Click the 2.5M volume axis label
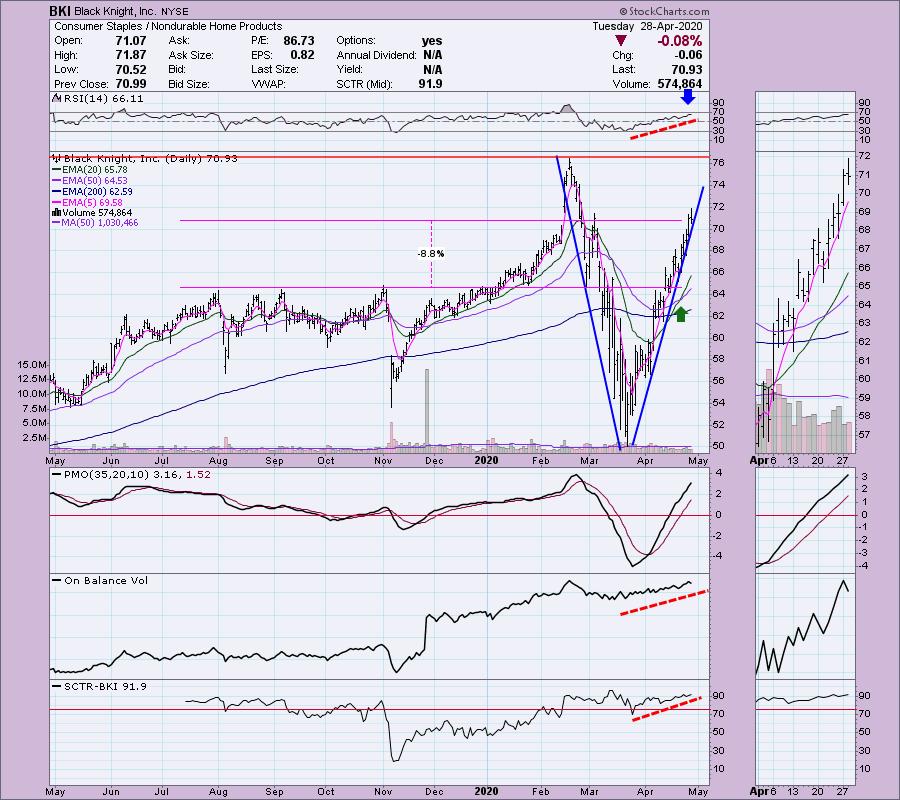Image resolution: width=900 pixels, height=800 pixels. (35, 438)
